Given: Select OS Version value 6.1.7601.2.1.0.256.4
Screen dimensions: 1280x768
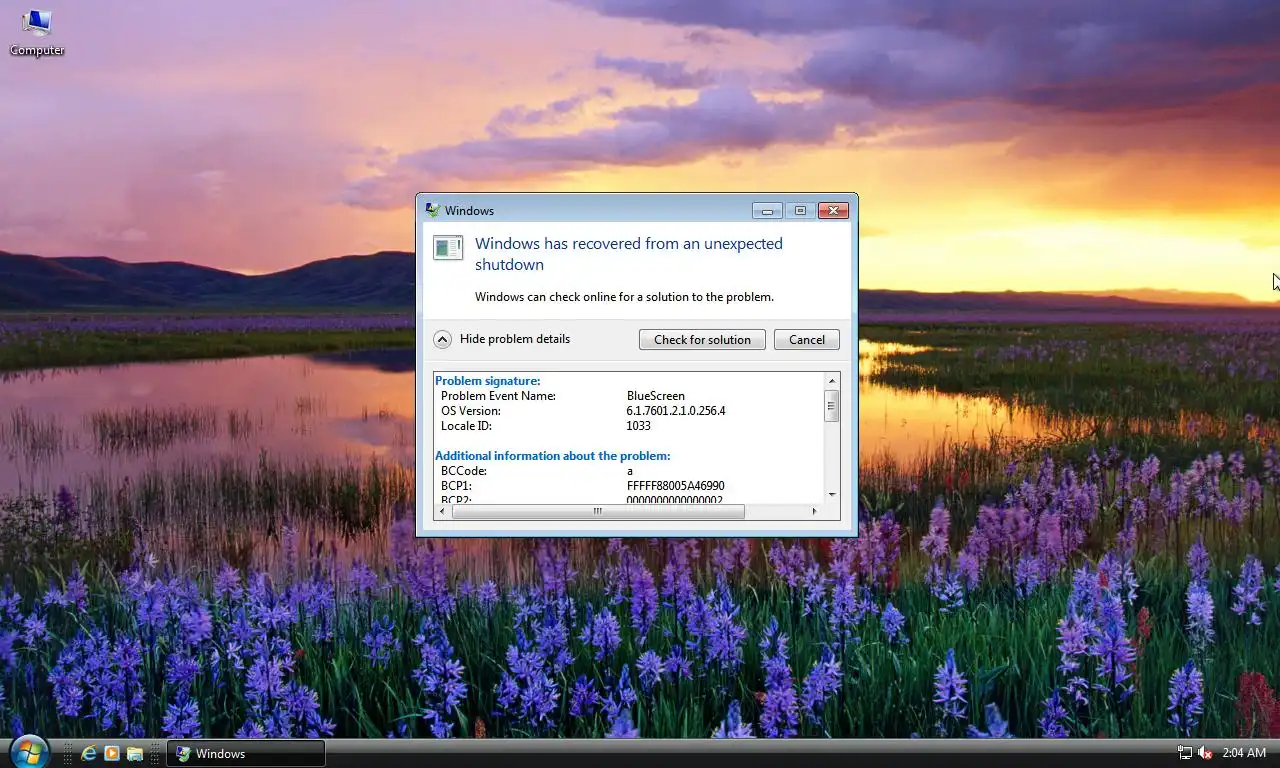Looking at the screenshot, I should [x=676, y=411].
